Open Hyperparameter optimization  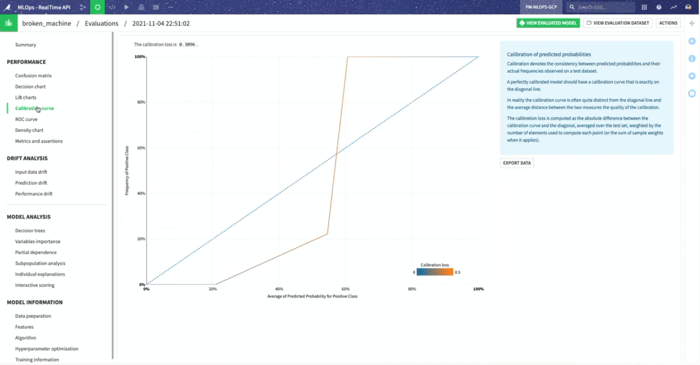(x=47, y=349)
